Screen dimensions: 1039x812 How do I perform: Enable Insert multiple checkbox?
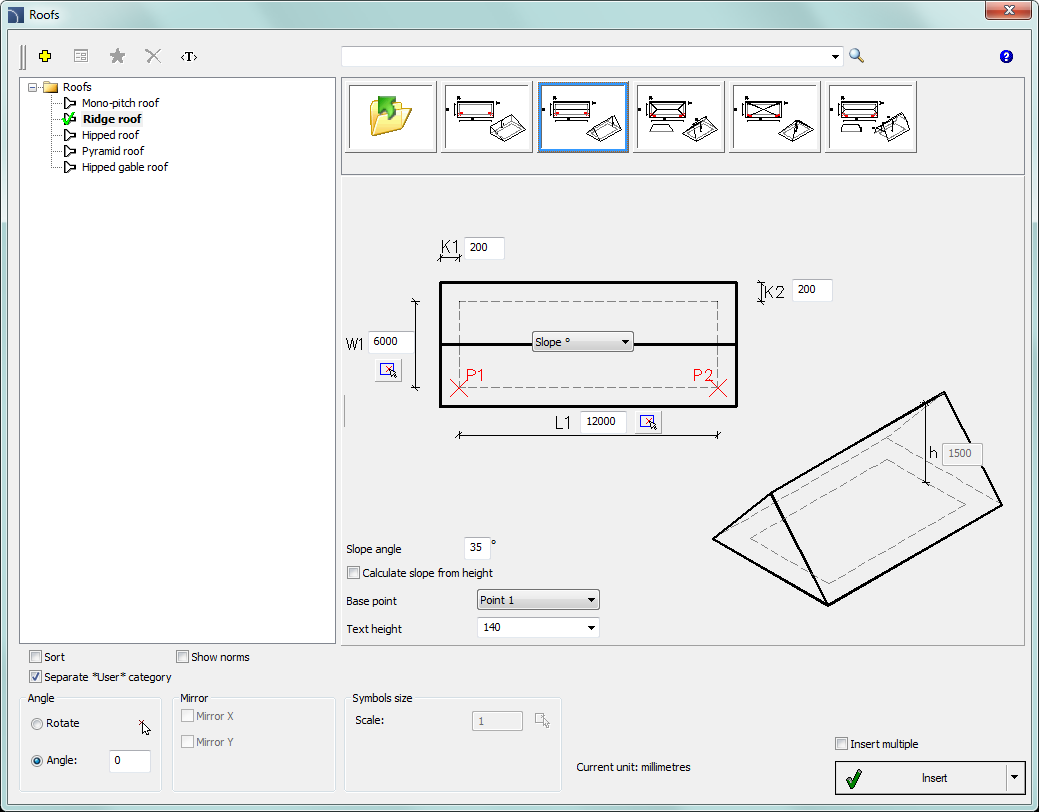tap(841, 744)
